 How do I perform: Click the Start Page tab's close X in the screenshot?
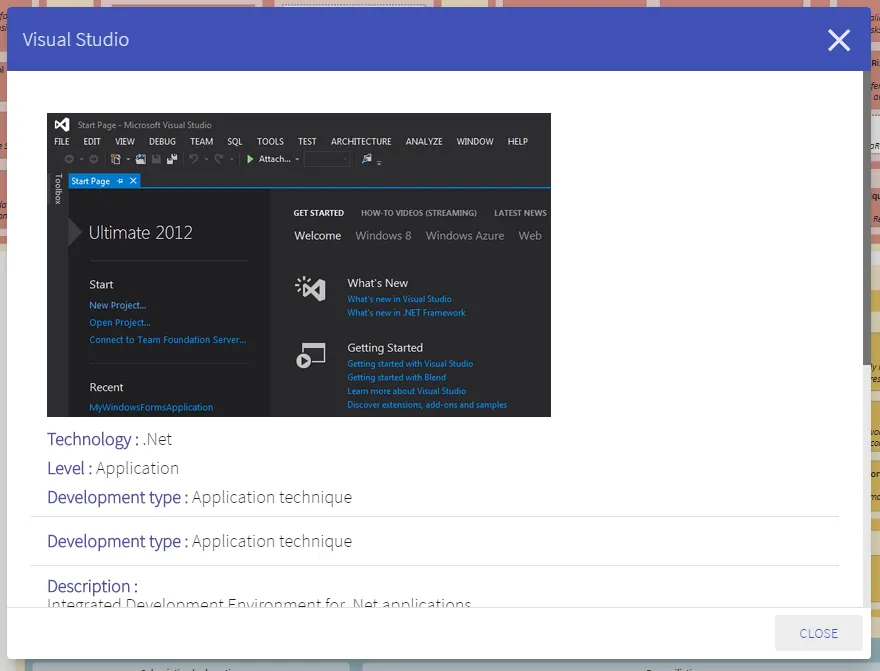click(133, 181)
